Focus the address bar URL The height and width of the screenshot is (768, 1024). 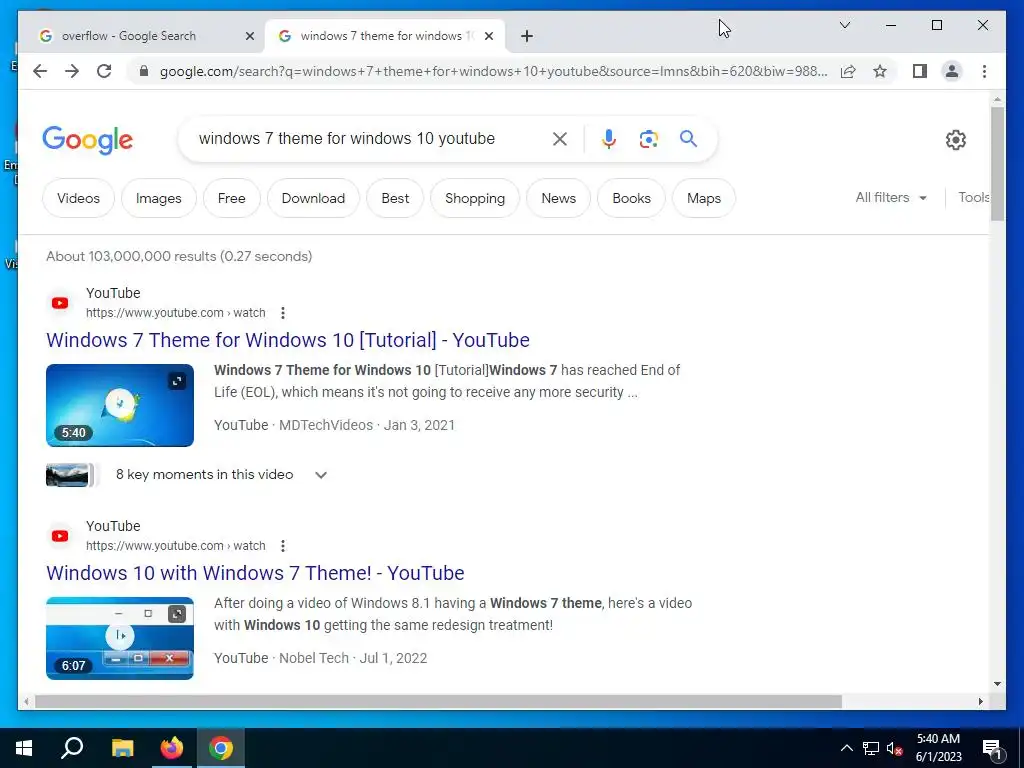[493, 71]
